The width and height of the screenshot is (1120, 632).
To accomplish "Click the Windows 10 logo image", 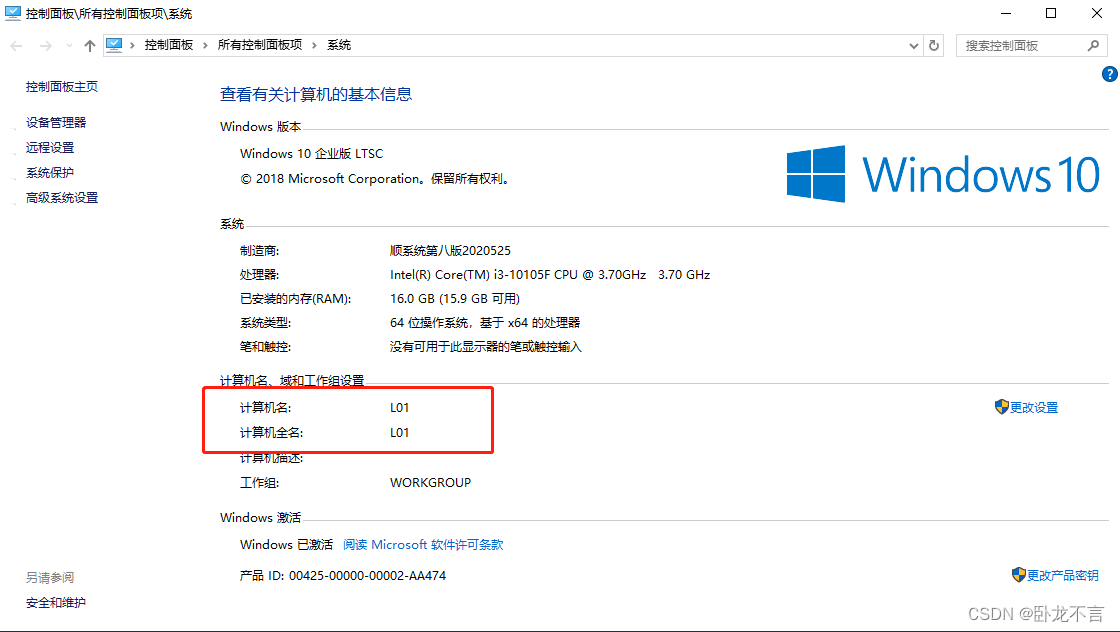I will (943, 174).
